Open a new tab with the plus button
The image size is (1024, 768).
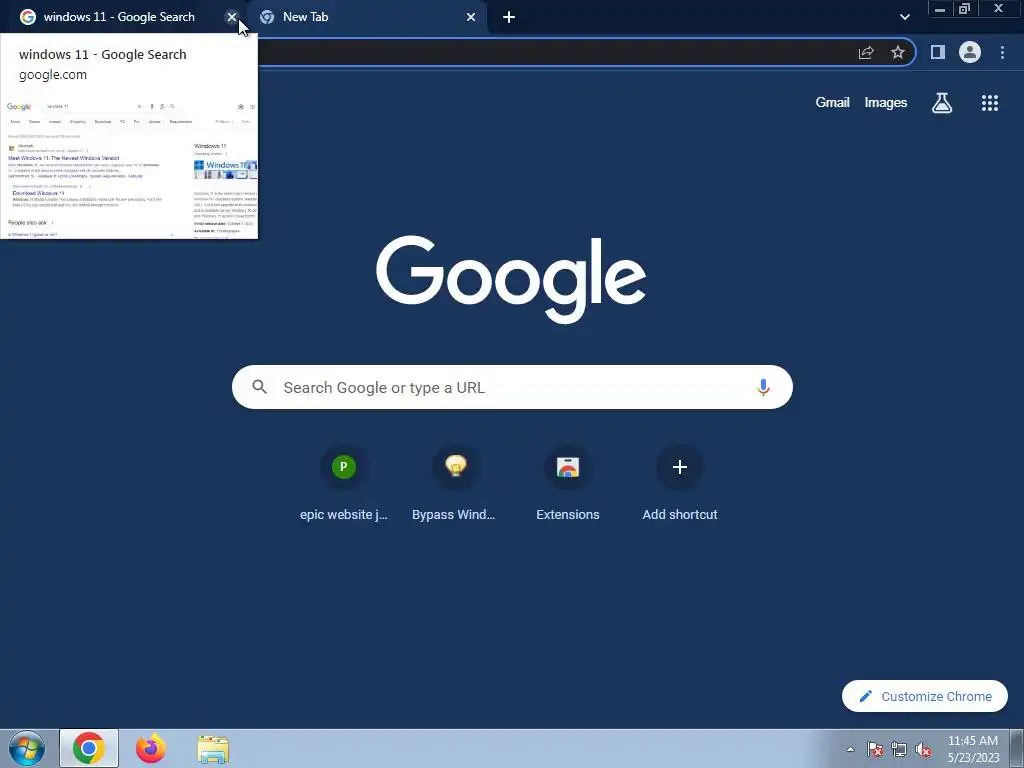coord(509,17)
